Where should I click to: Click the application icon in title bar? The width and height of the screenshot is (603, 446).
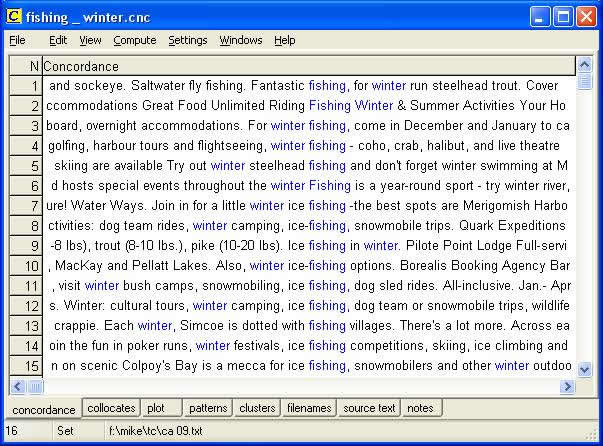point(13,16)
